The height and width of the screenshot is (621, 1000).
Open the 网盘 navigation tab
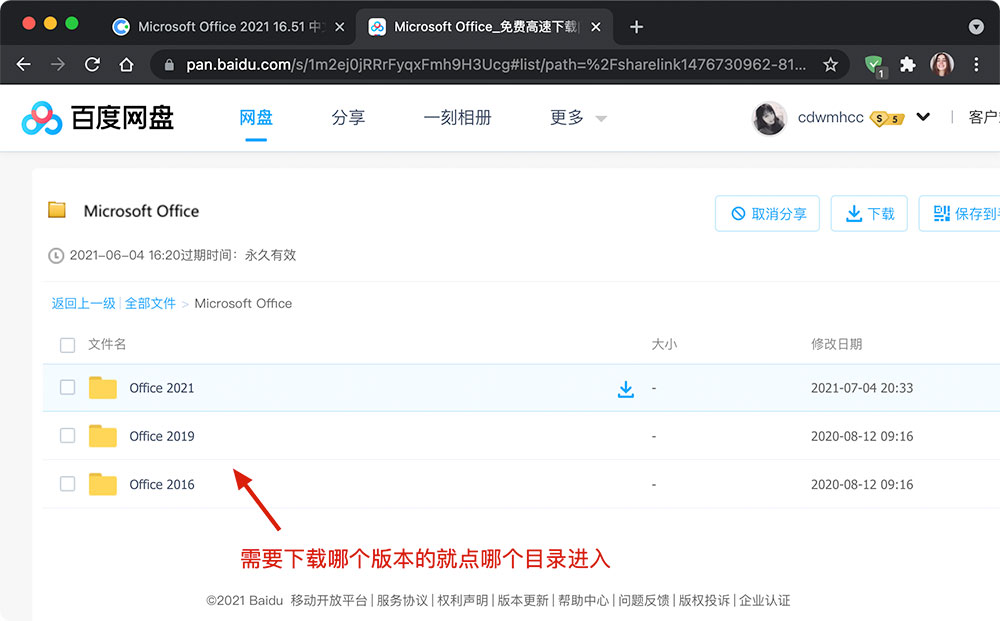tap(256, 117)
